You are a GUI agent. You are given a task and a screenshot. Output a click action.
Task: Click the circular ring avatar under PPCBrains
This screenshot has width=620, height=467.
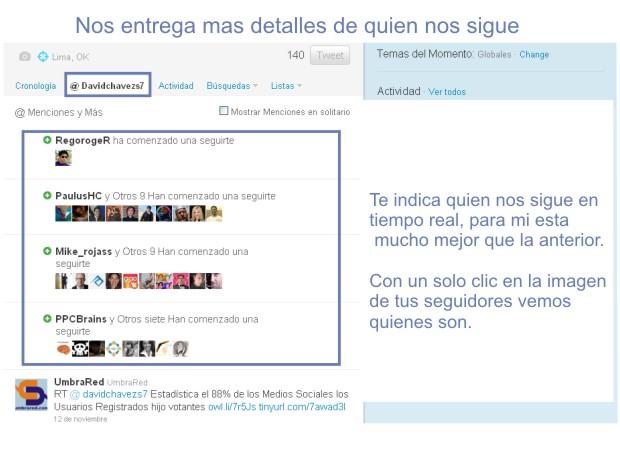point(113,349)
